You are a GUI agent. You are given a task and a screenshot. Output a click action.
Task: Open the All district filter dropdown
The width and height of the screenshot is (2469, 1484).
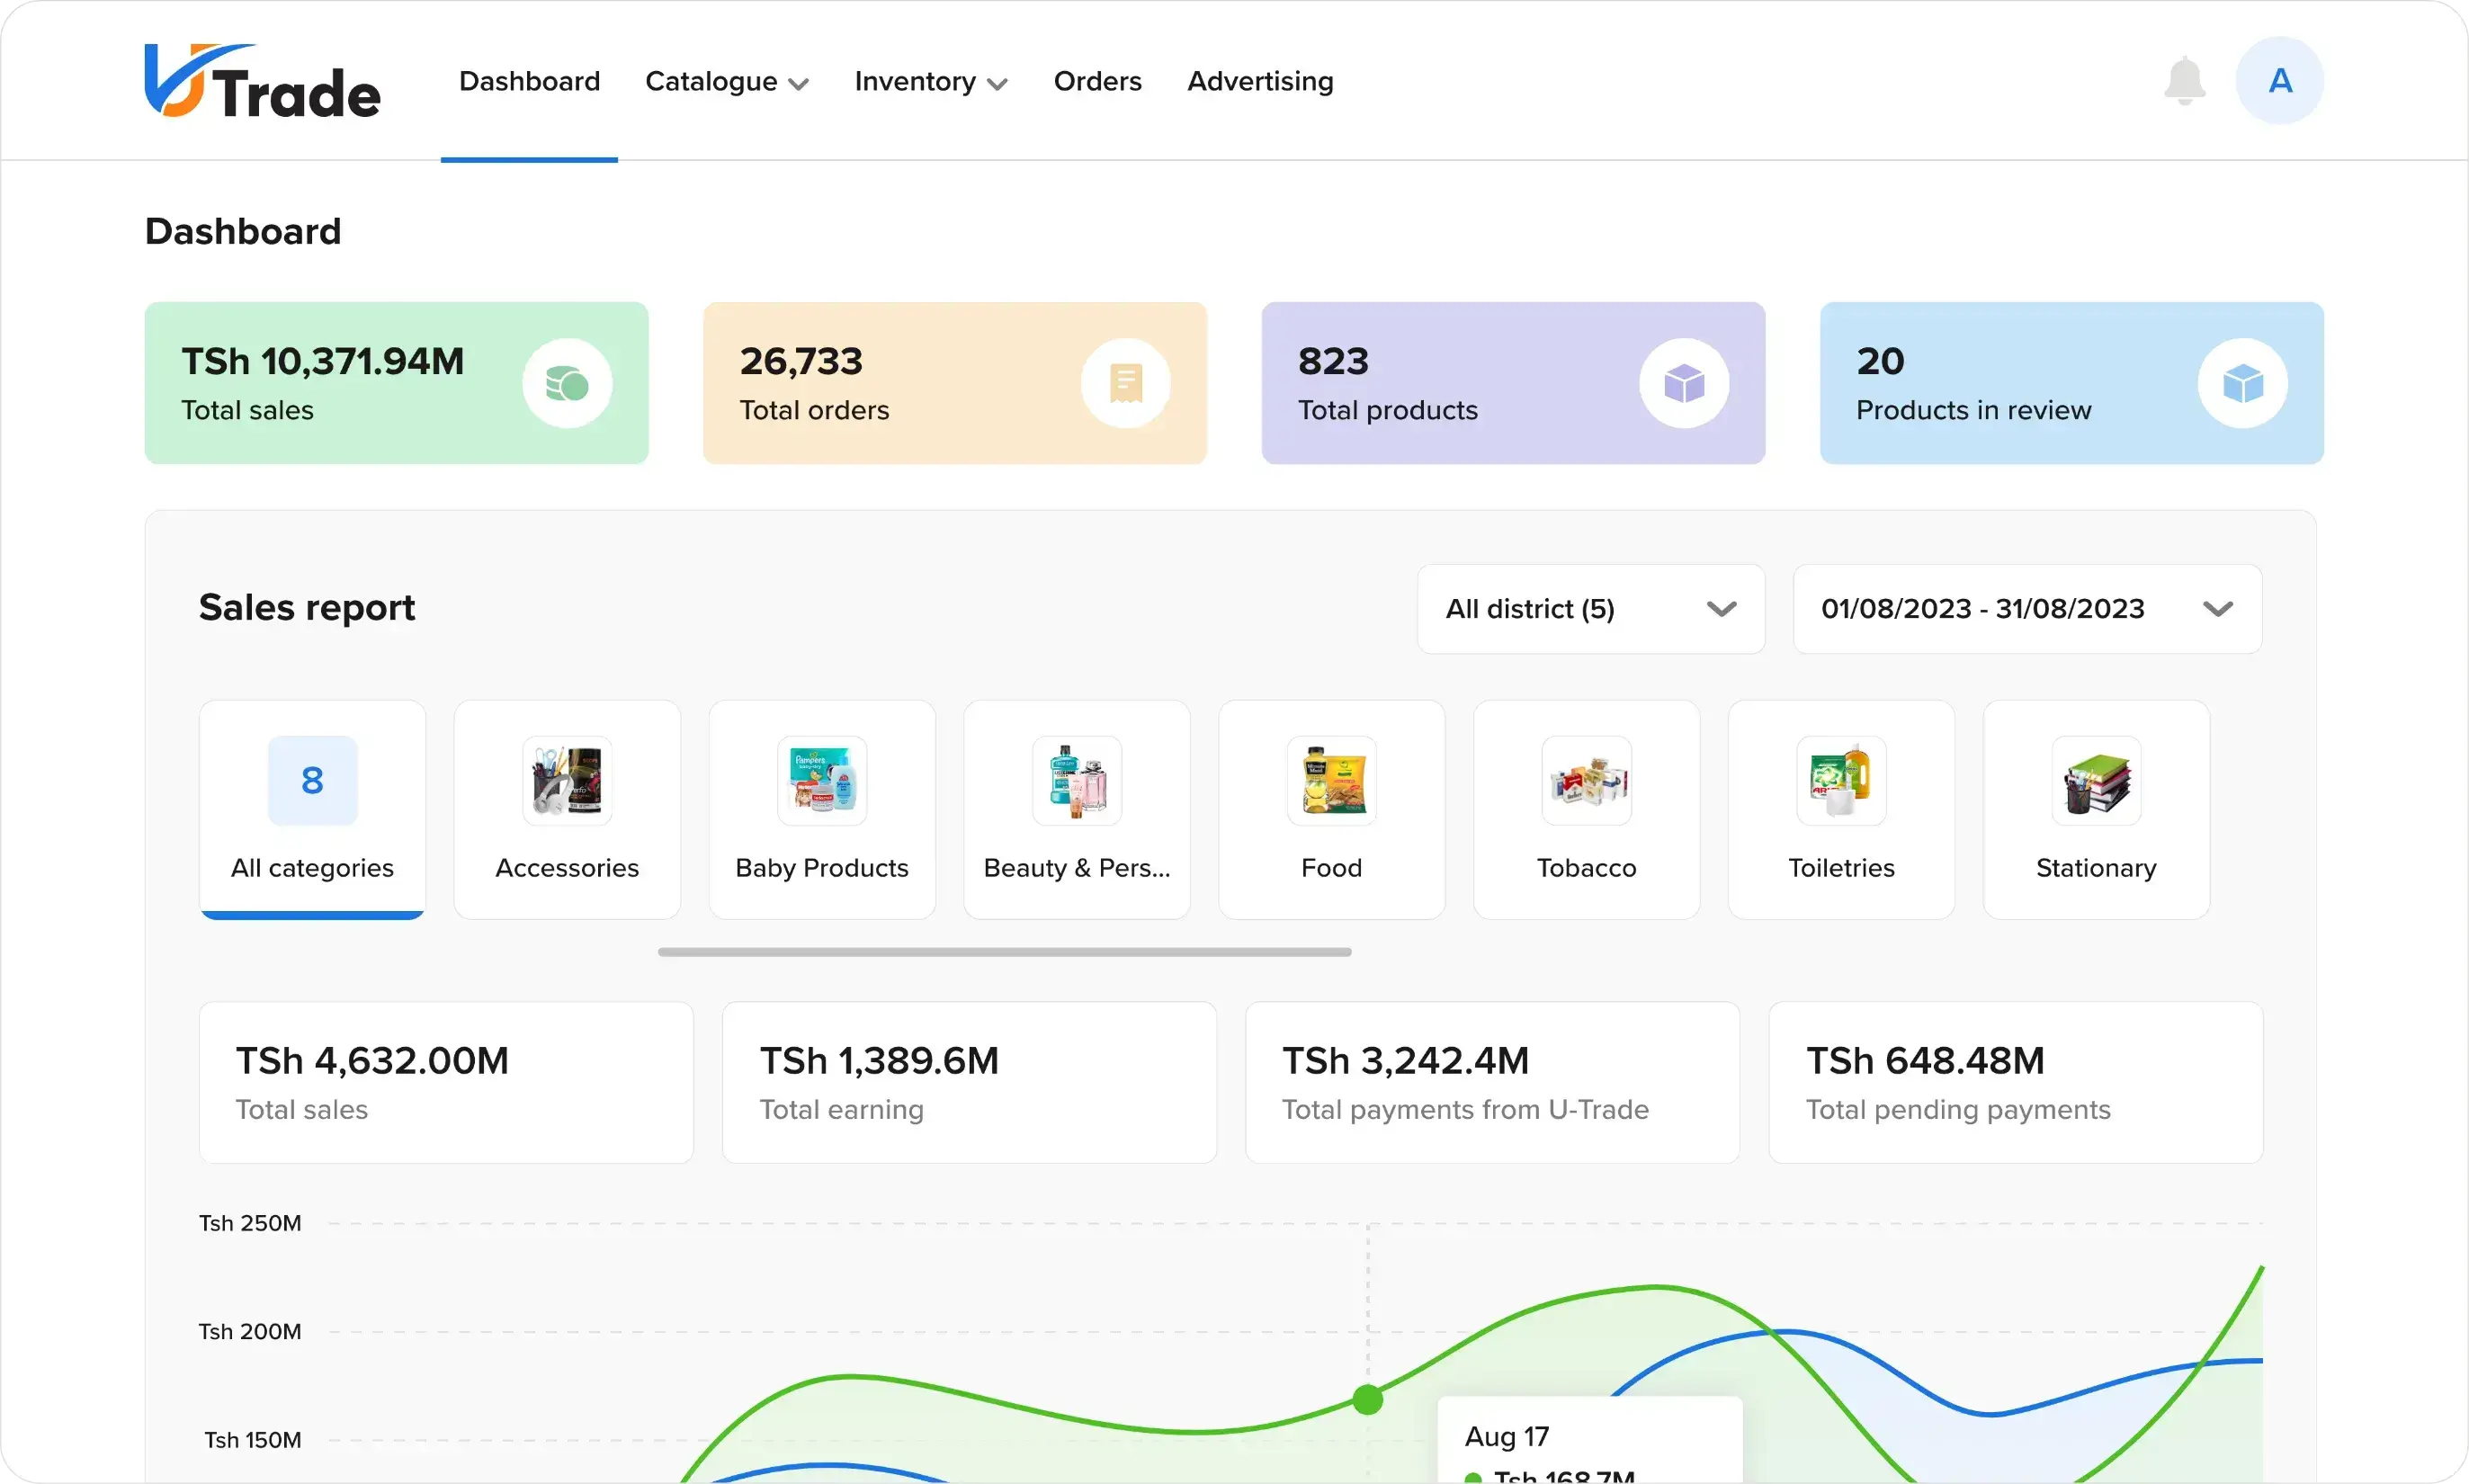click(x=1589, y=608)
